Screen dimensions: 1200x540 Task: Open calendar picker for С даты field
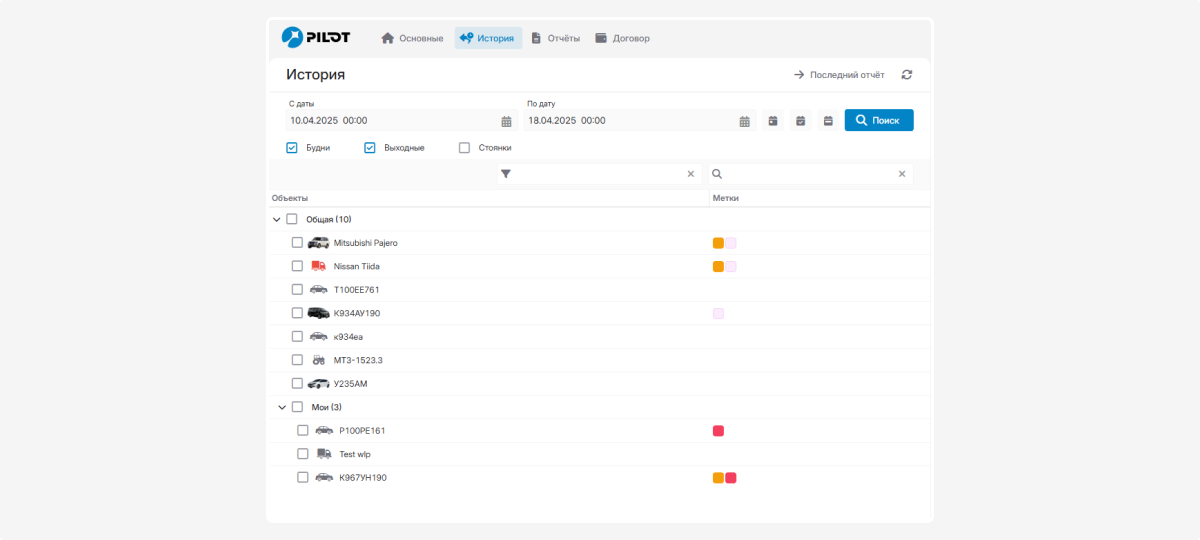coord(506,121)
